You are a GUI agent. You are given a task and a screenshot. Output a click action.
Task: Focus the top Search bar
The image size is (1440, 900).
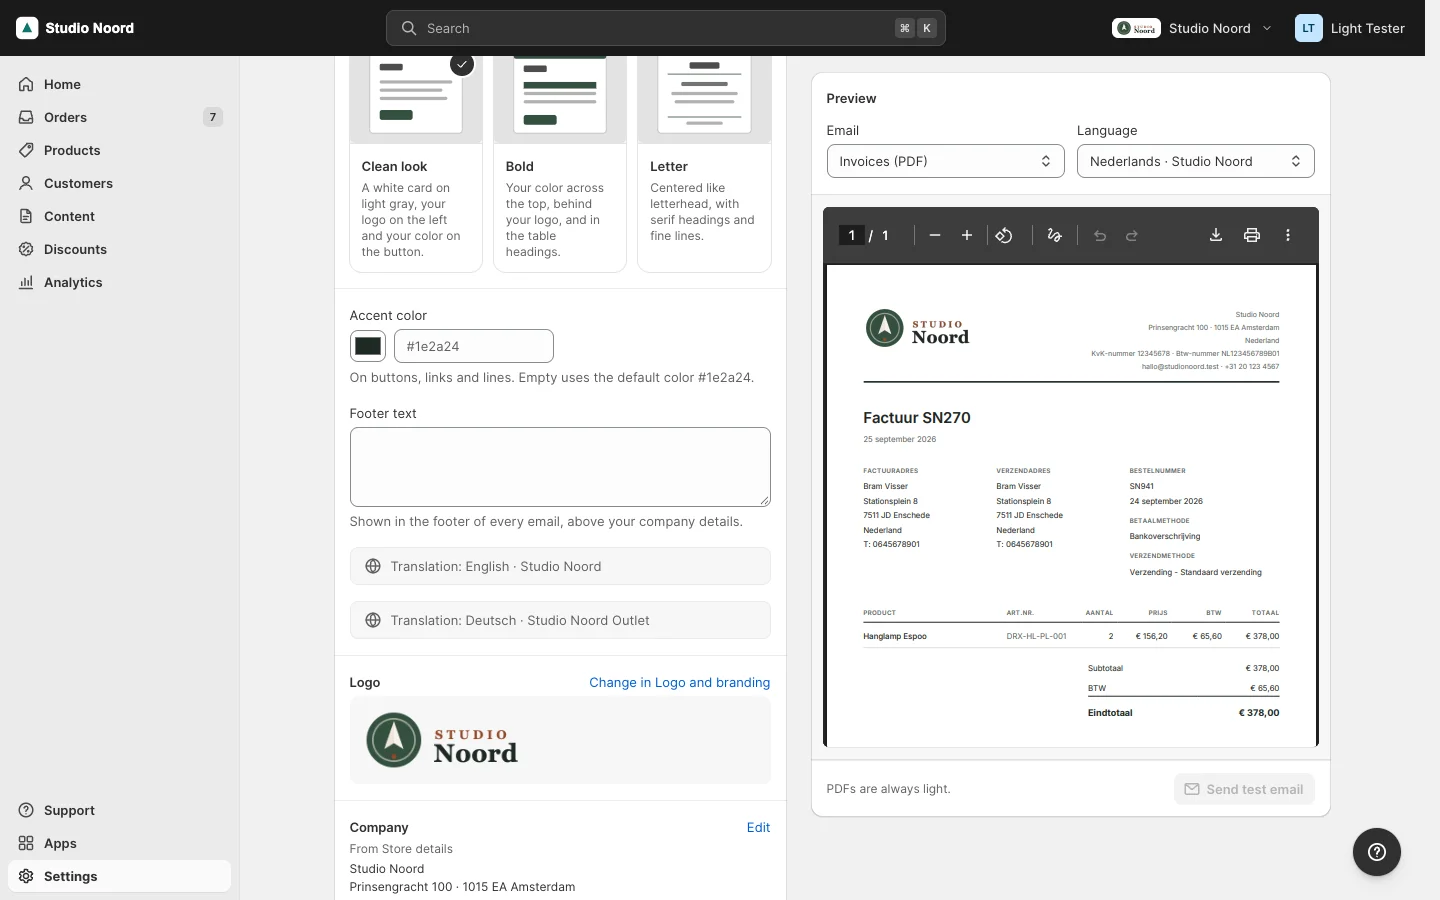(666, 28)
